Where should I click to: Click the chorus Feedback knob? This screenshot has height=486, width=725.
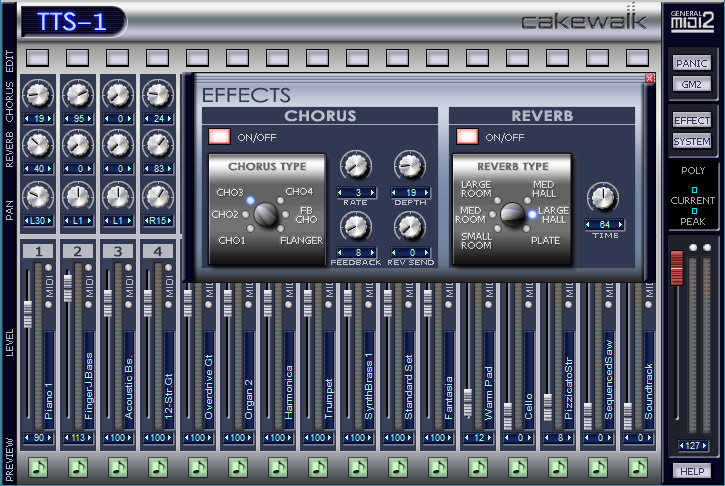point(356,227)
